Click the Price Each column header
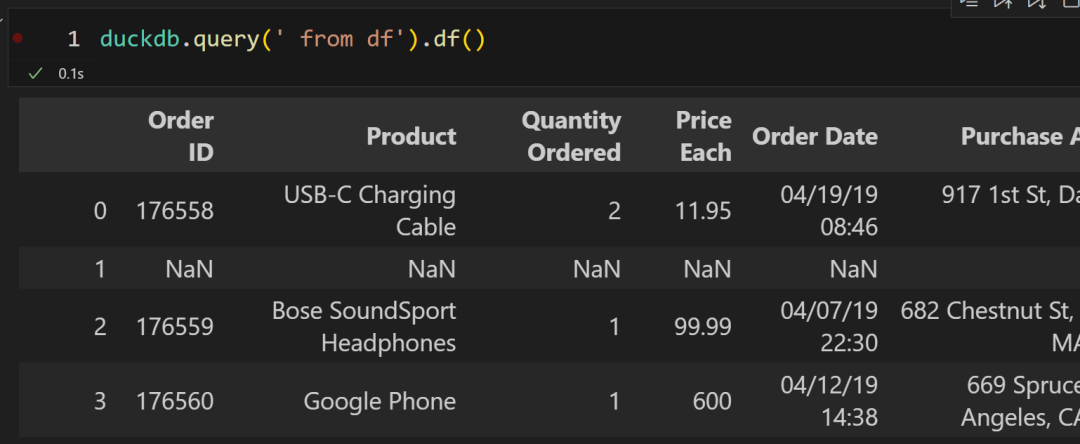The height and width of the screenshot is (444, 1080). pos(704,136)
